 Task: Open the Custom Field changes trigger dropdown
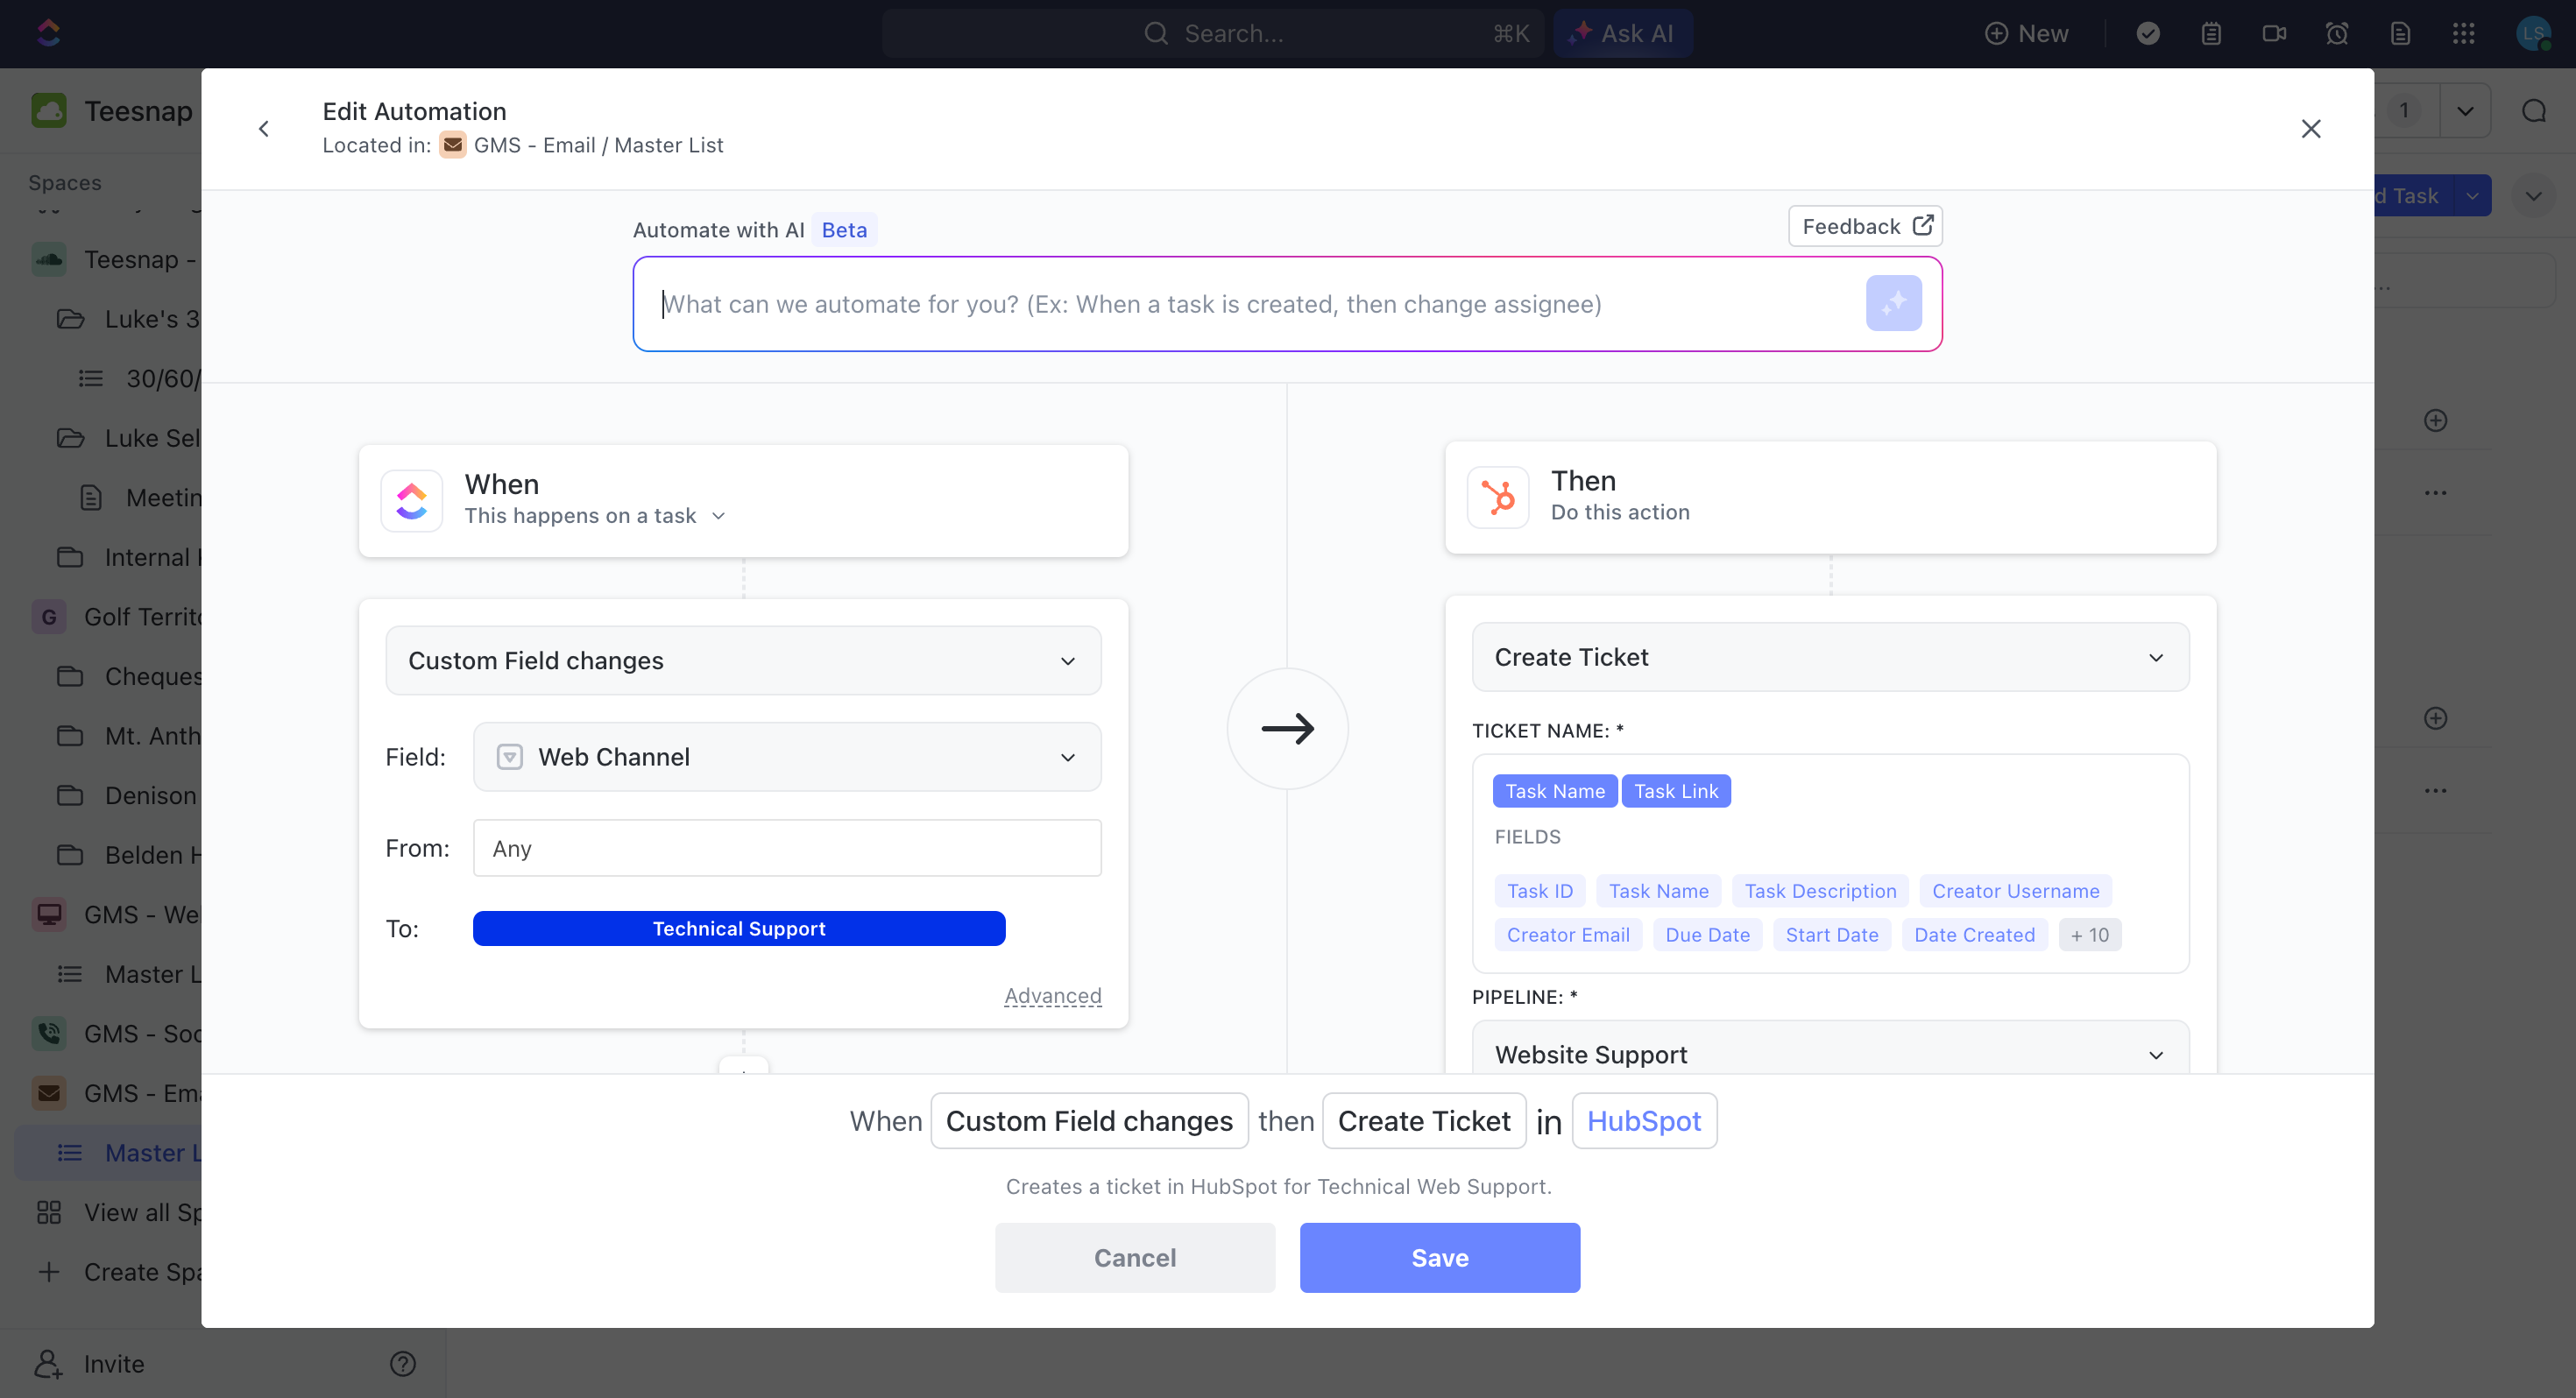tap(743, 660)
